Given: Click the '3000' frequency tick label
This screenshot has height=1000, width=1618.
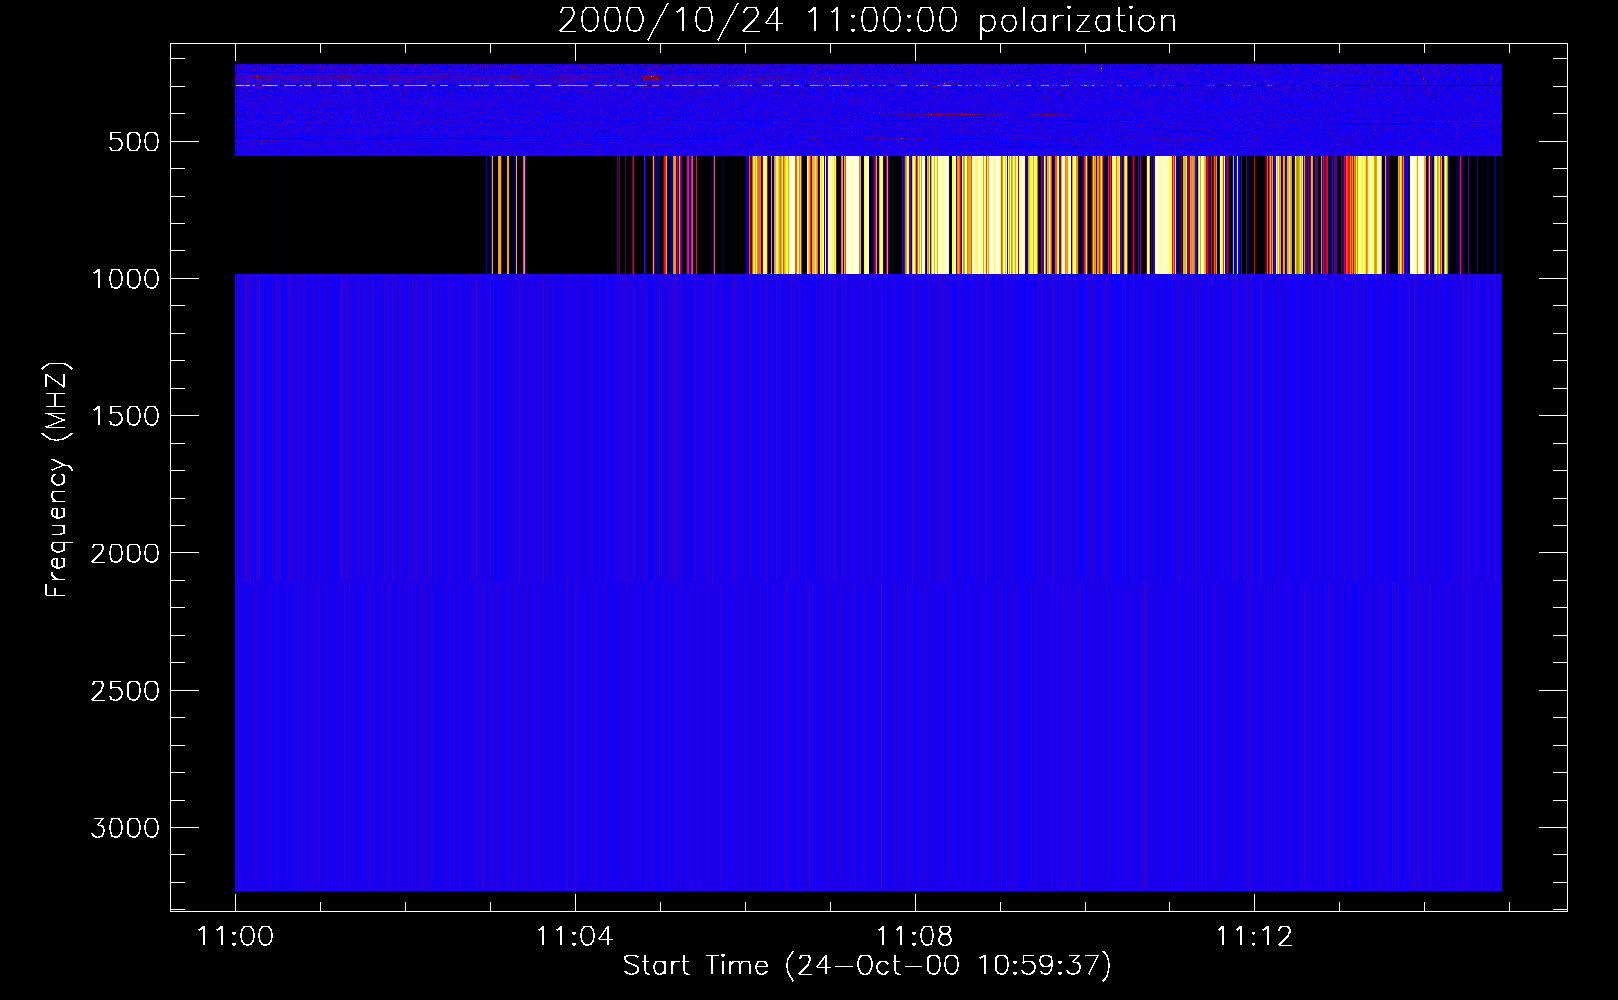Looking at the screenshot, I should pyautogui.click(x=125, y=828).
